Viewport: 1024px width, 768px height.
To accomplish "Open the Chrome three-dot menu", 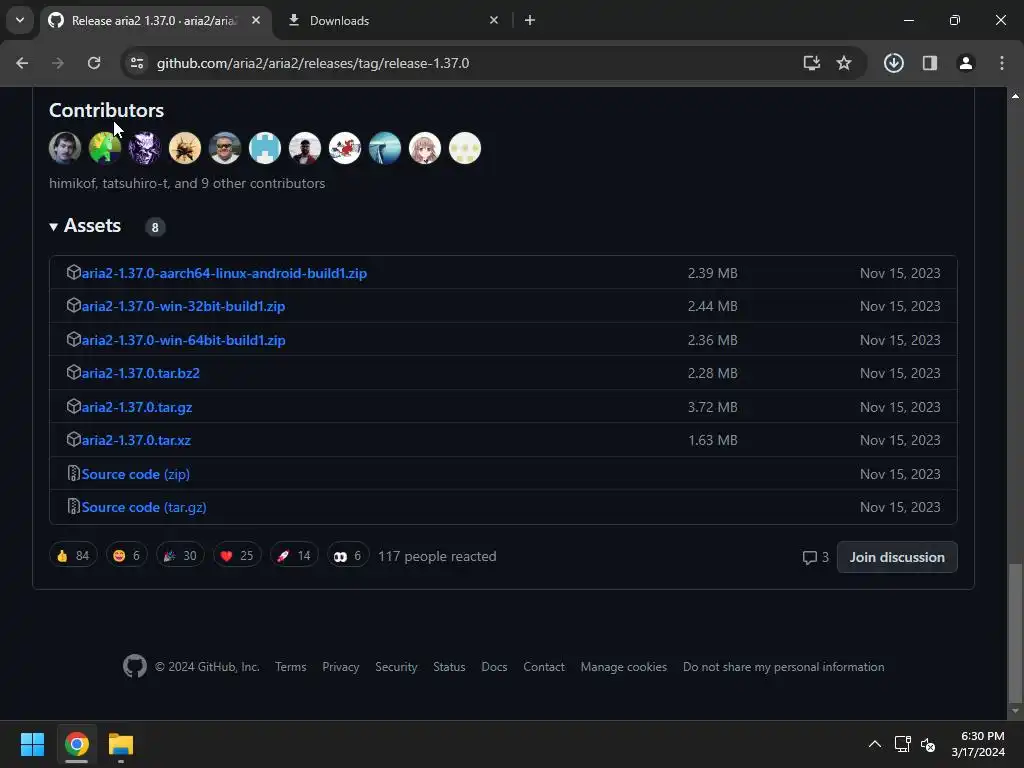I will [x=1002, y=63].
